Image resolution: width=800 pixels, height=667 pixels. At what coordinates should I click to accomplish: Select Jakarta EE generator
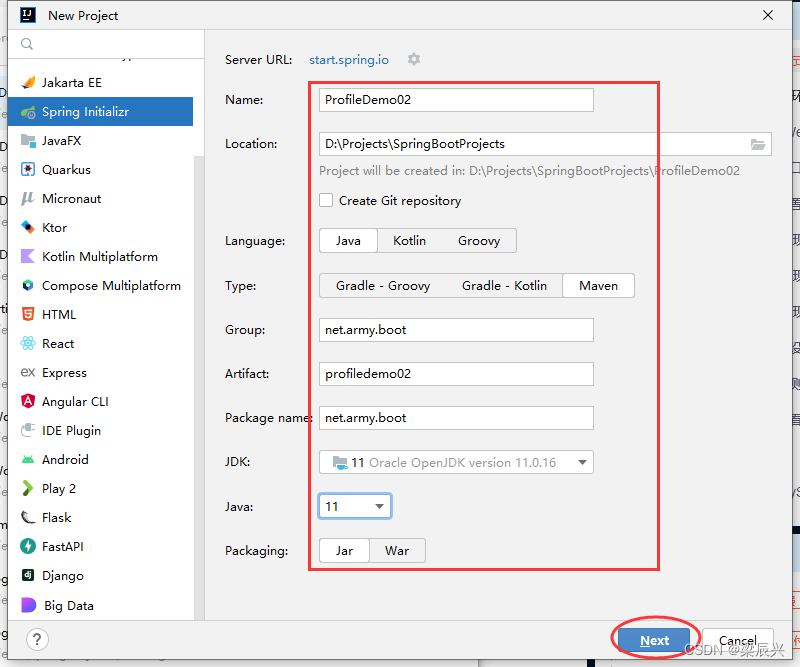(101, 82)
